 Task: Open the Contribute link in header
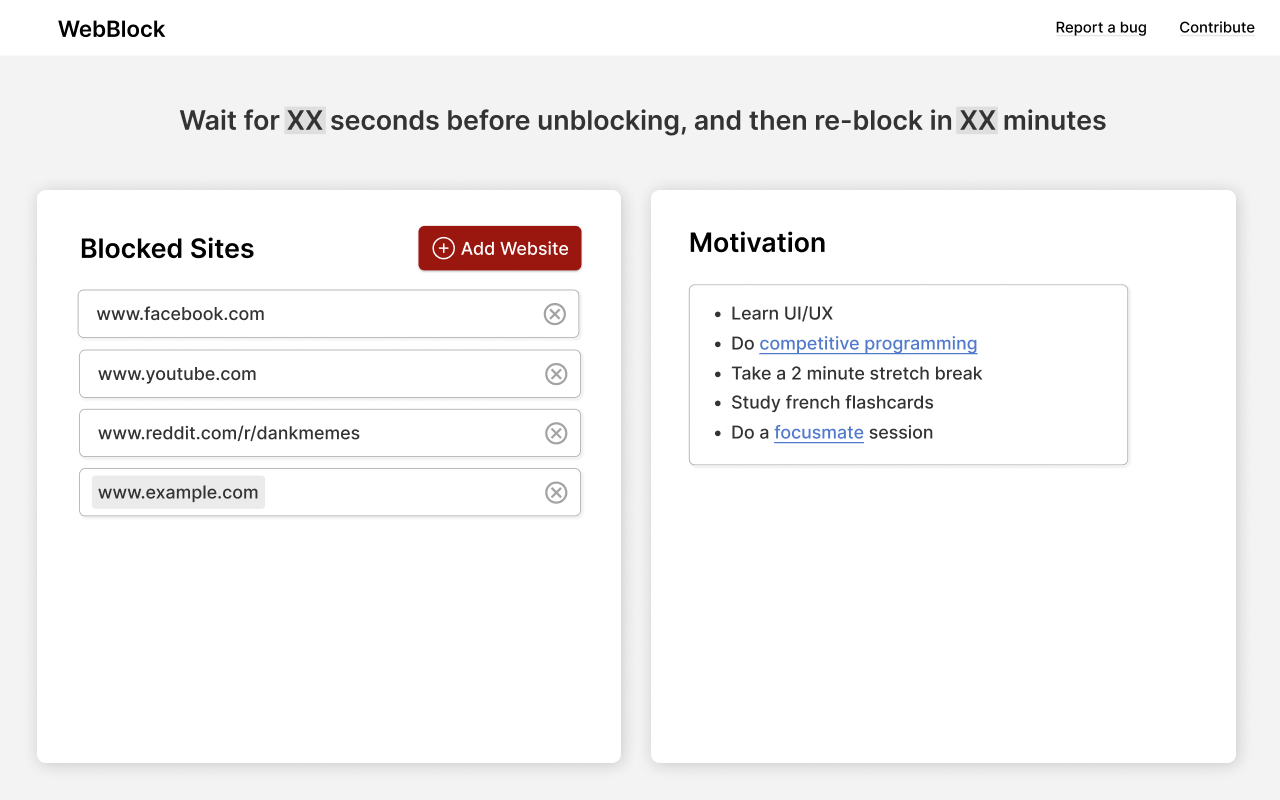pyautogui.click(x=1216, y=28)
